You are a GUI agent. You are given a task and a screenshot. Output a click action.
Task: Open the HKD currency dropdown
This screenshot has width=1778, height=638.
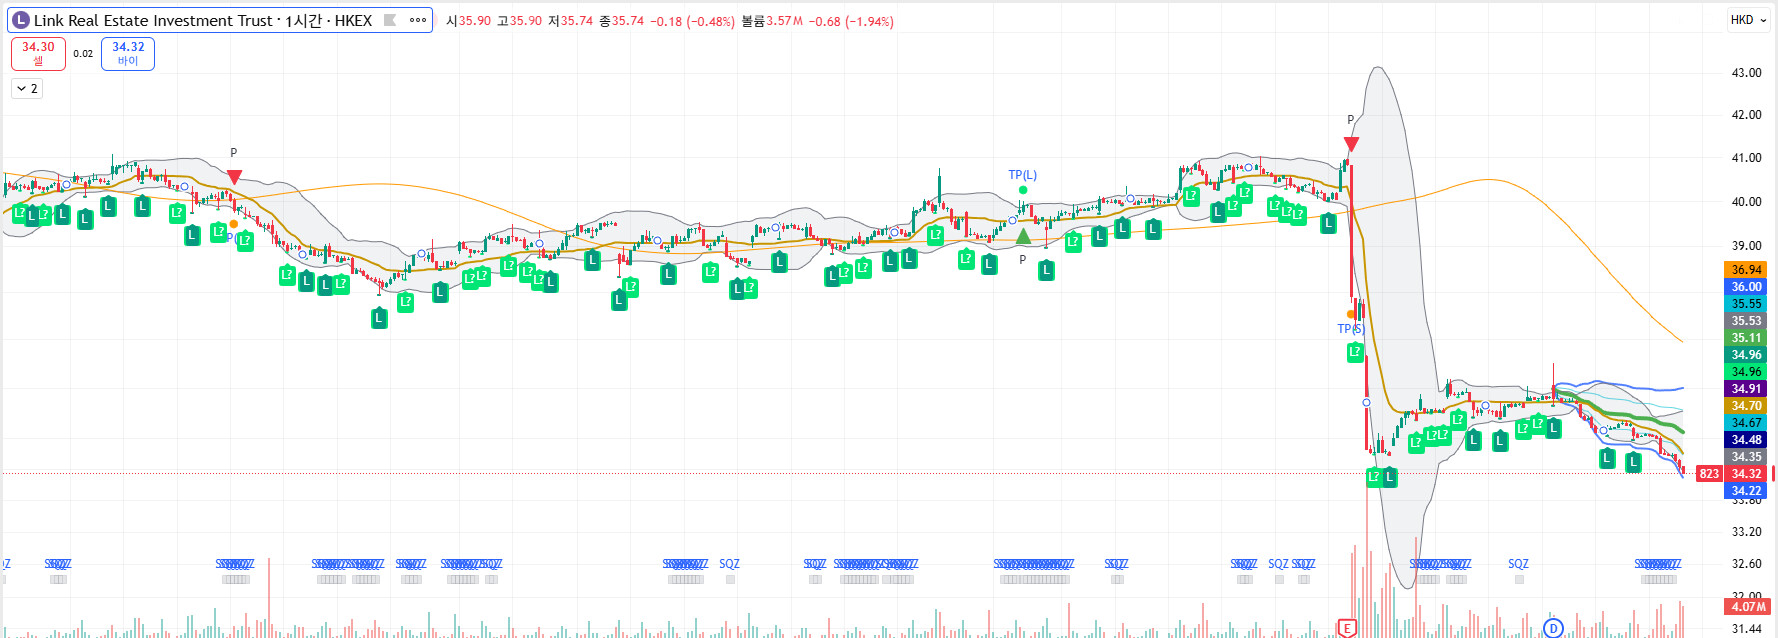click(x=1749, y=20)
